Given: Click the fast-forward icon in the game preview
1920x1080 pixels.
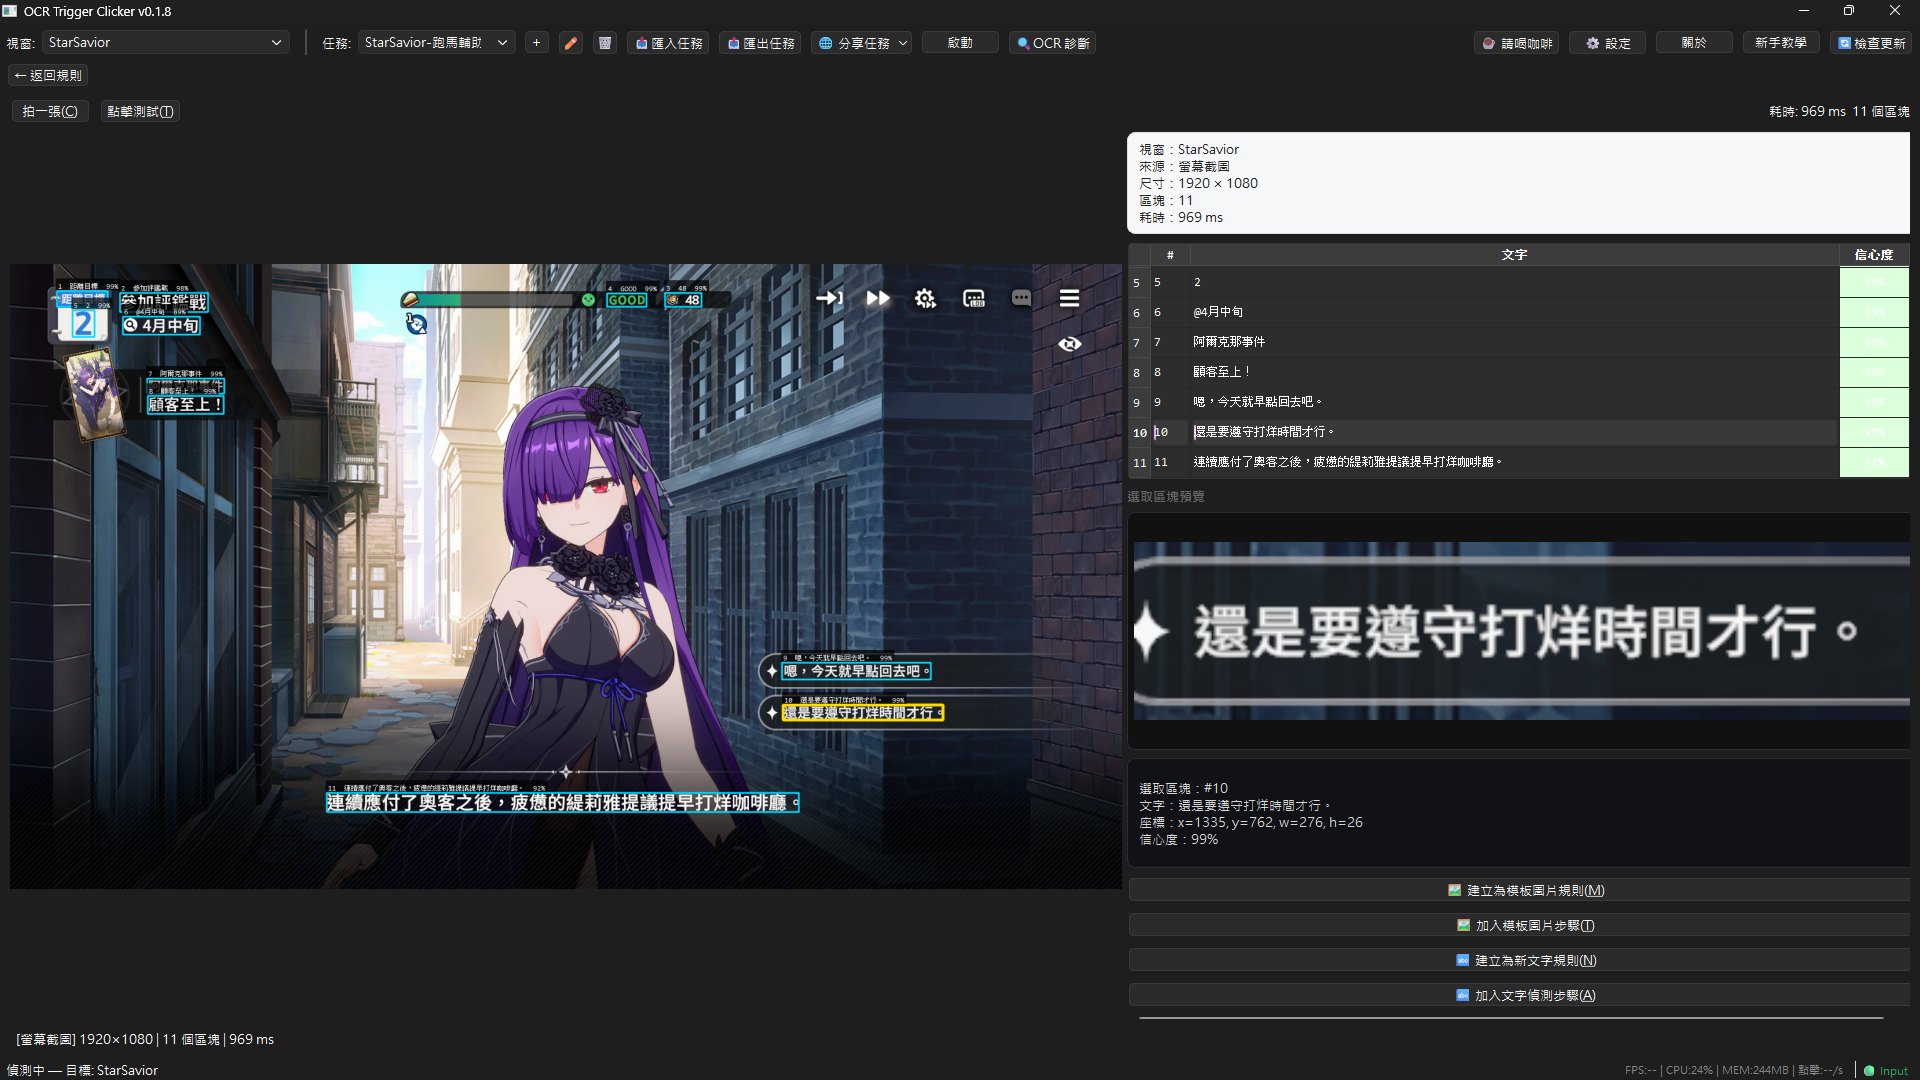Looking at the screenshot, I should coord(878,298).
